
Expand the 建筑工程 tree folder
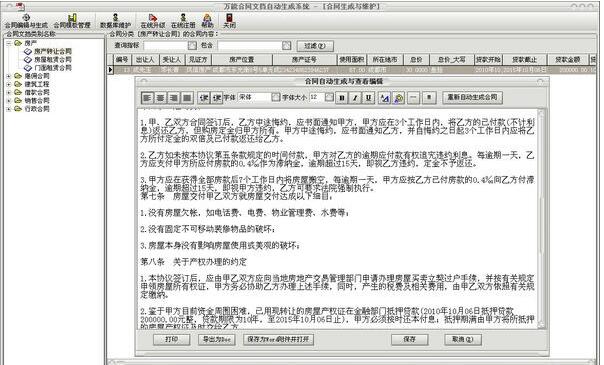8,84
